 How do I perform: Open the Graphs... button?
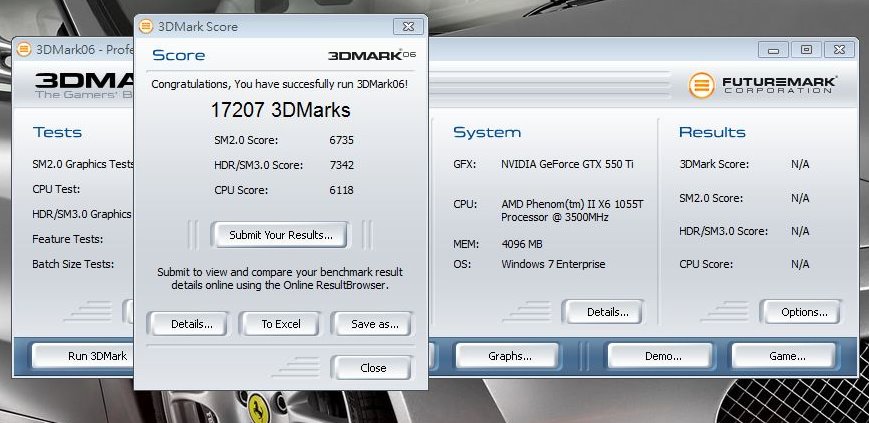click(x=509, y=356)
